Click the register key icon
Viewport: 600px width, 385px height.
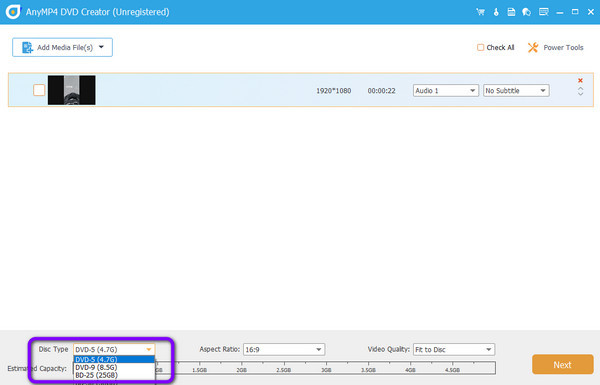pos(496,12)
